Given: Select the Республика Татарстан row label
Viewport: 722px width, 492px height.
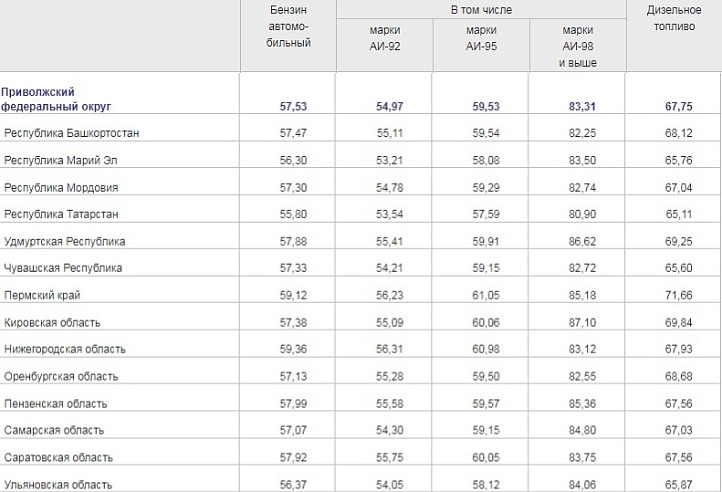Looking at the screenshot, I should (62, 214).
